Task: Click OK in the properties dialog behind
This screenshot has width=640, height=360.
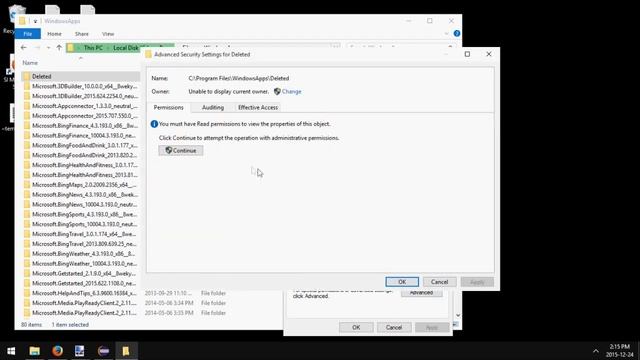Action: [356, 327]
